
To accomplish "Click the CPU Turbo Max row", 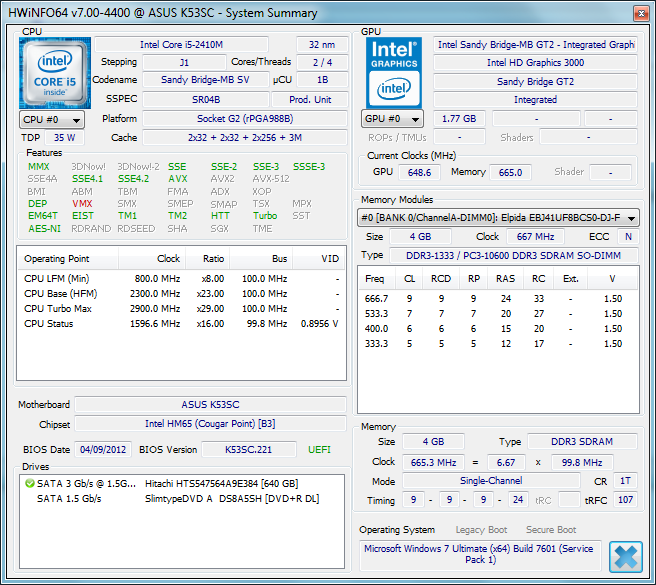I will (x=181, y=309).
